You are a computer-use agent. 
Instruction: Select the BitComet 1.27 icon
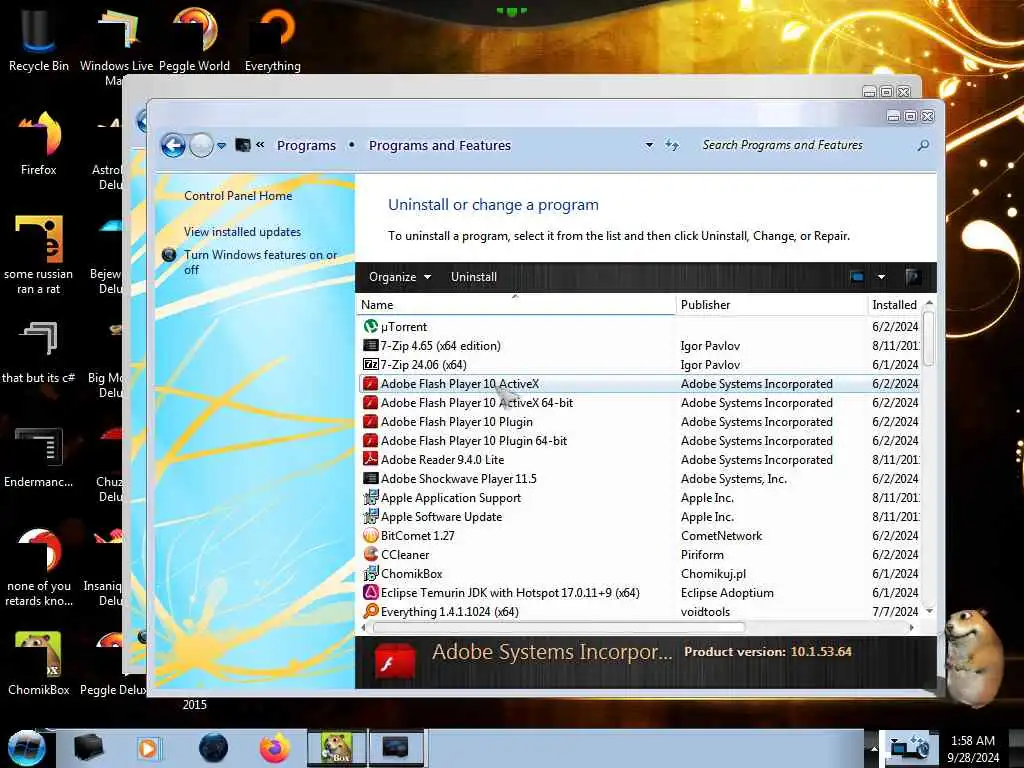pos(370,536)
